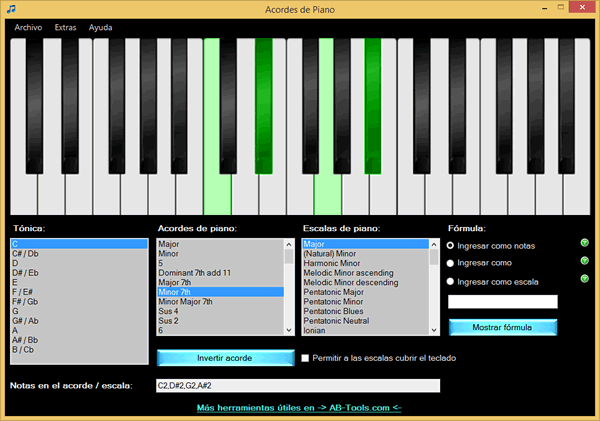The height and width of the screenshot is (421, 600).
Task: Open the Extras menu
Action: point(65,28)
